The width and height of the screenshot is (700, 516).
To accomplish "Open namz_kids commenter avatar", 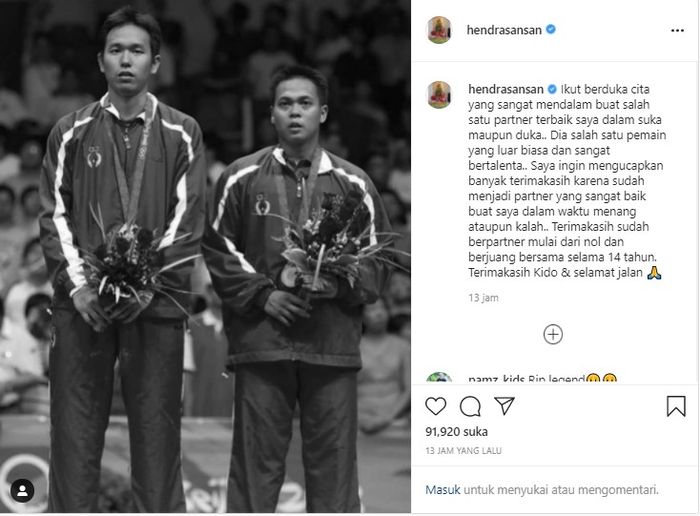I will [439, 378].
